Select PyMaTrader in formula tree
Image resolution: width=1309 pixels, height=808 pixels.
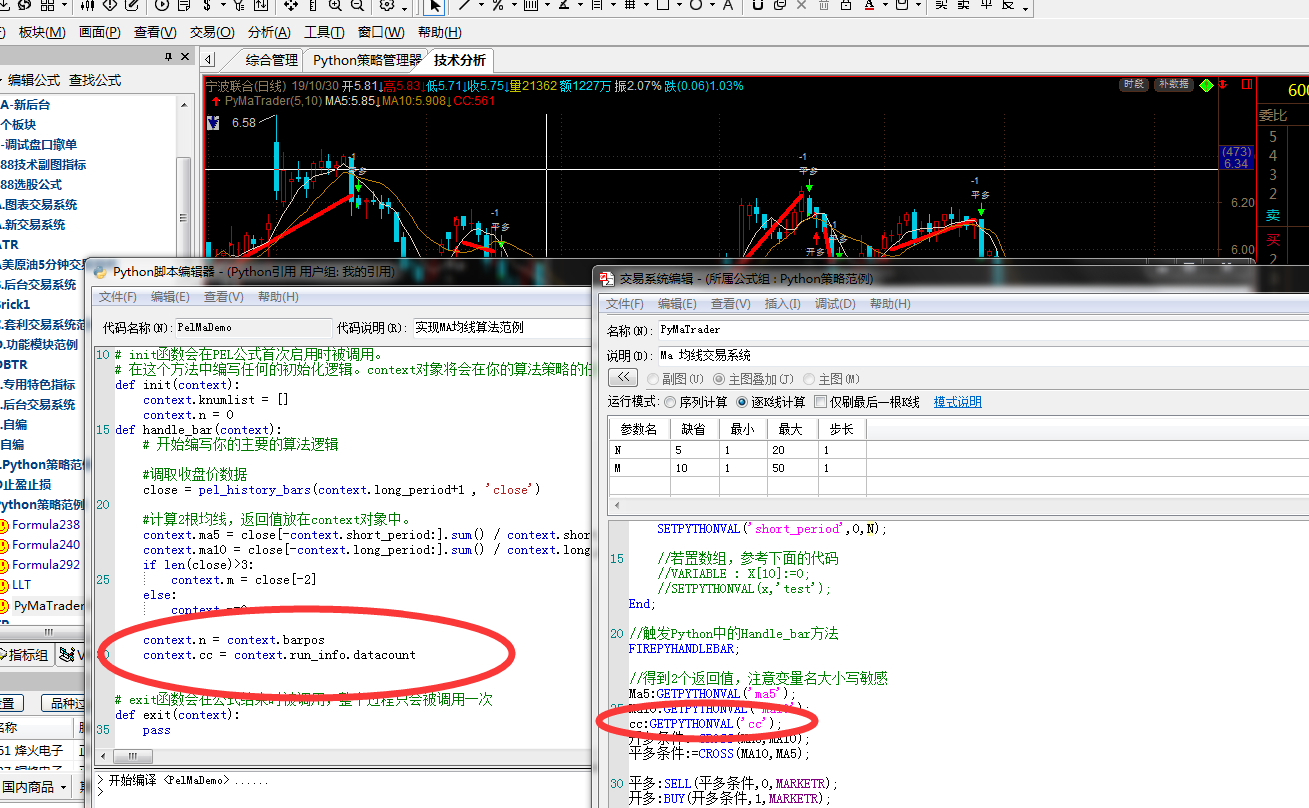48,606
